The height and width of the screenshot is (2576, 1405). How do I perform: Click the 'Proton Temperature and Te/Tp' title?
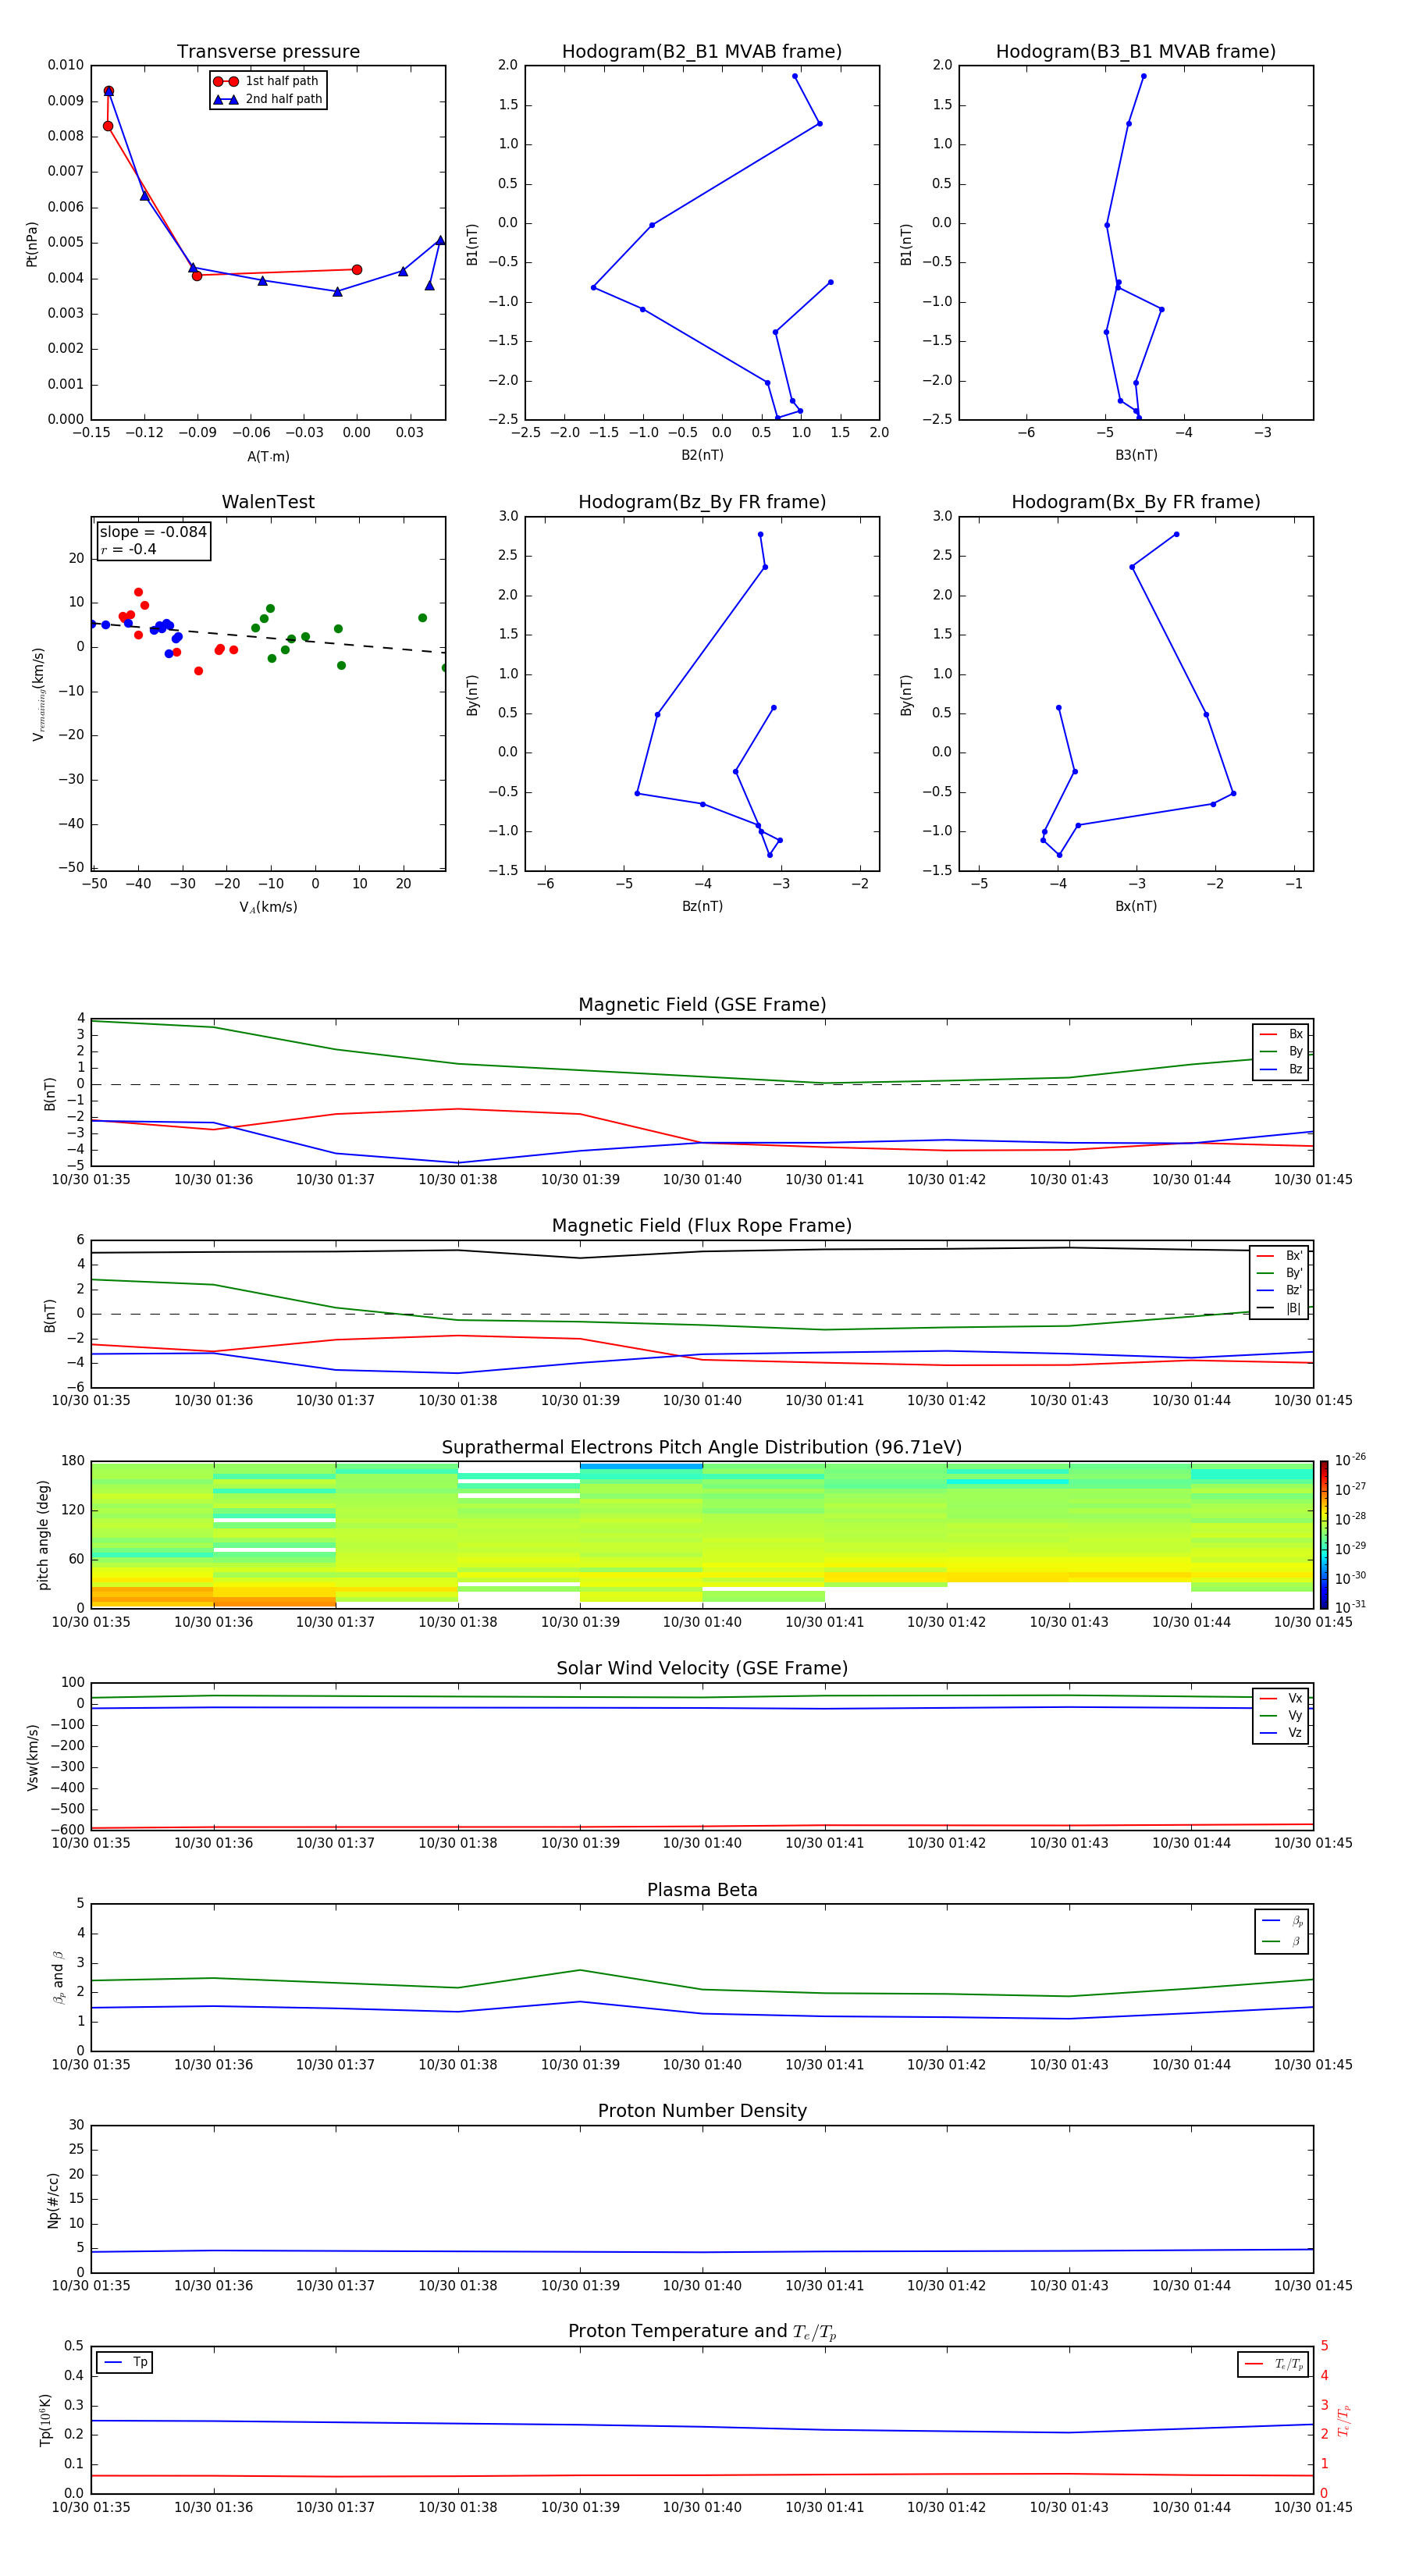click(x=702, y=2332)
